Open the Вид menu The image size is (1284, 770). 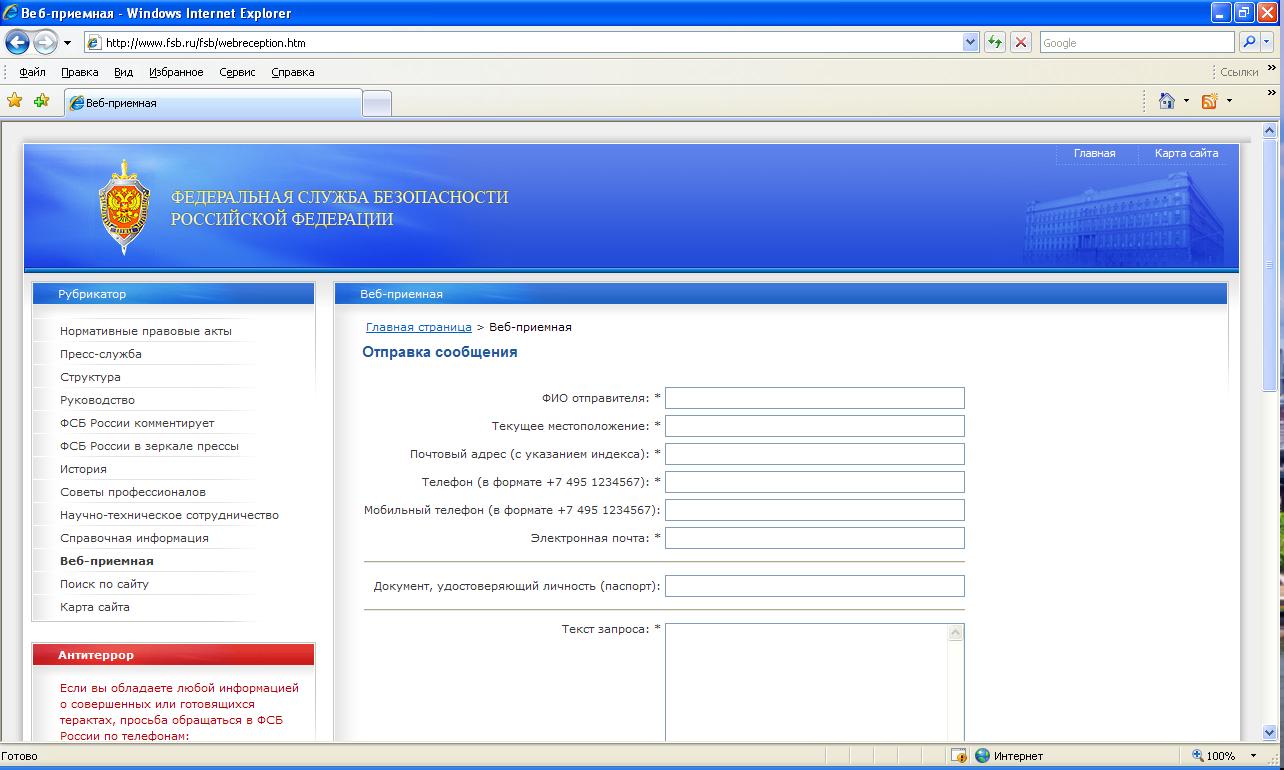[x=123, y=72]
